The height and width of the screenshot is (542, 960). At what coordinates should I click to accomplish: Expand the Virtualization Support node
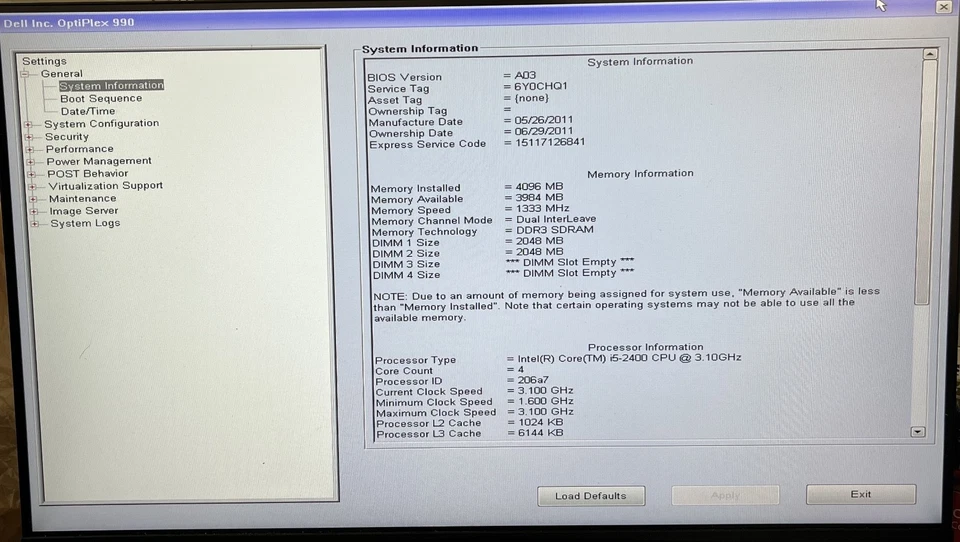(32, 187)
